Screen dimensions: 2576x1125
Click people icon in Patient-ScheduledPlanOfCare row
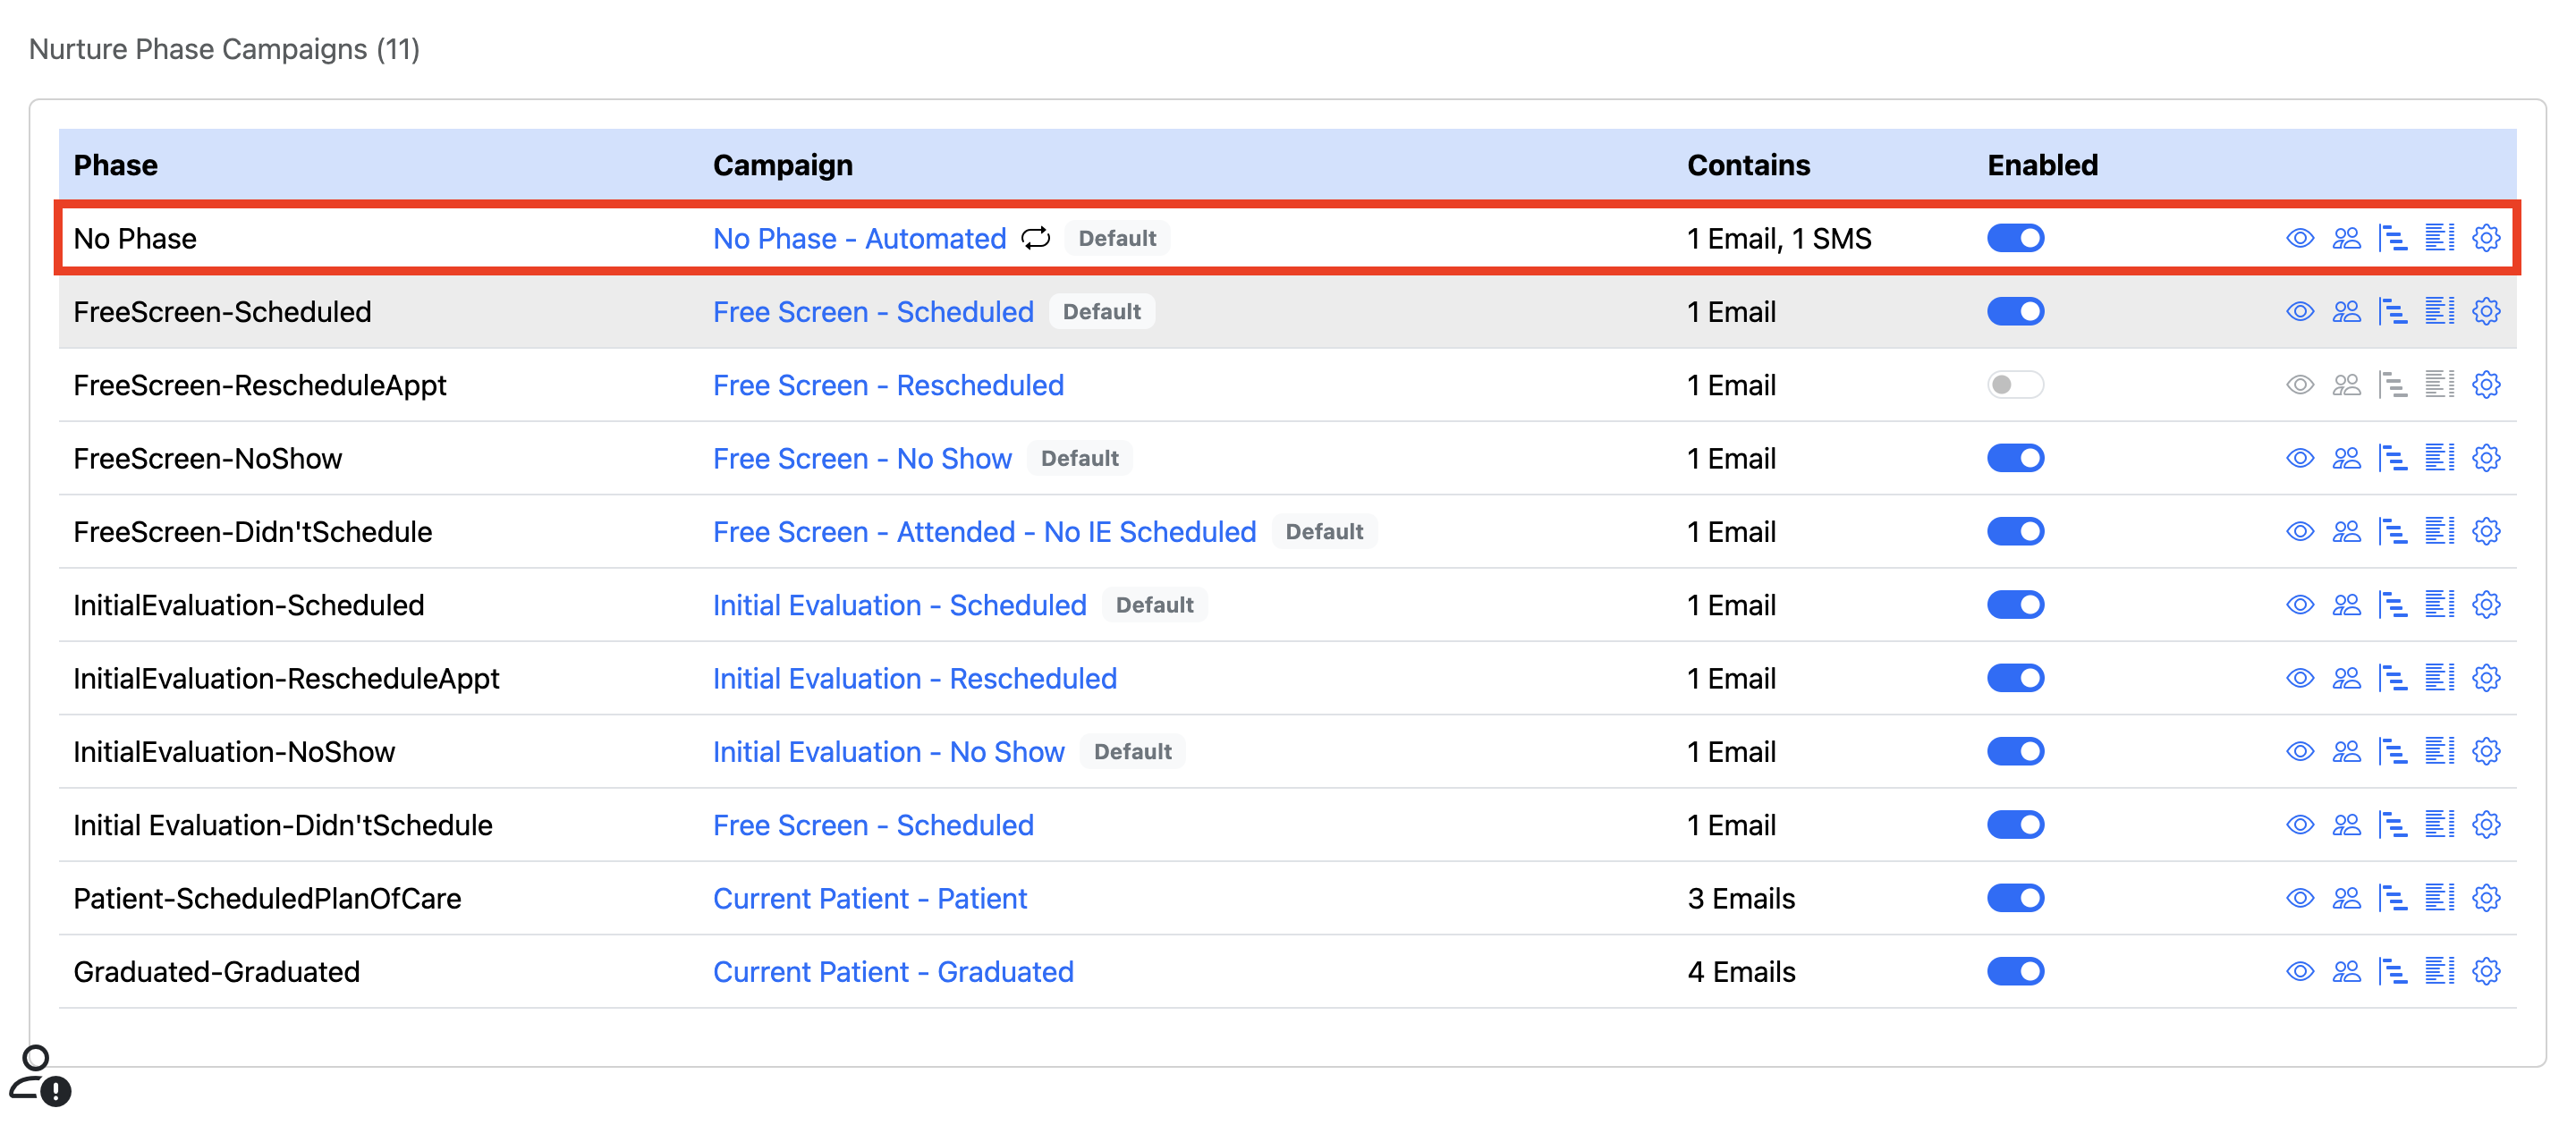2346,898
